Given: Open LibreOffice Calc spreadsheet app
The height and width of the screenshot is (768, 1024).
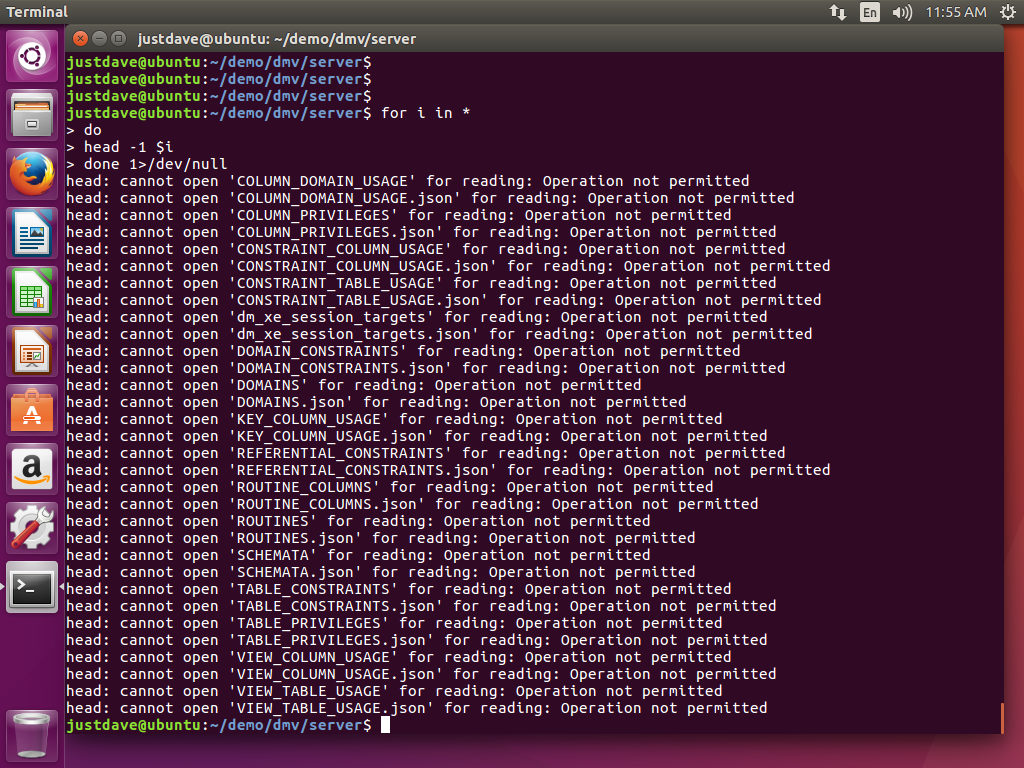Looking at the screenshot, I should click(x=32, y=292).
